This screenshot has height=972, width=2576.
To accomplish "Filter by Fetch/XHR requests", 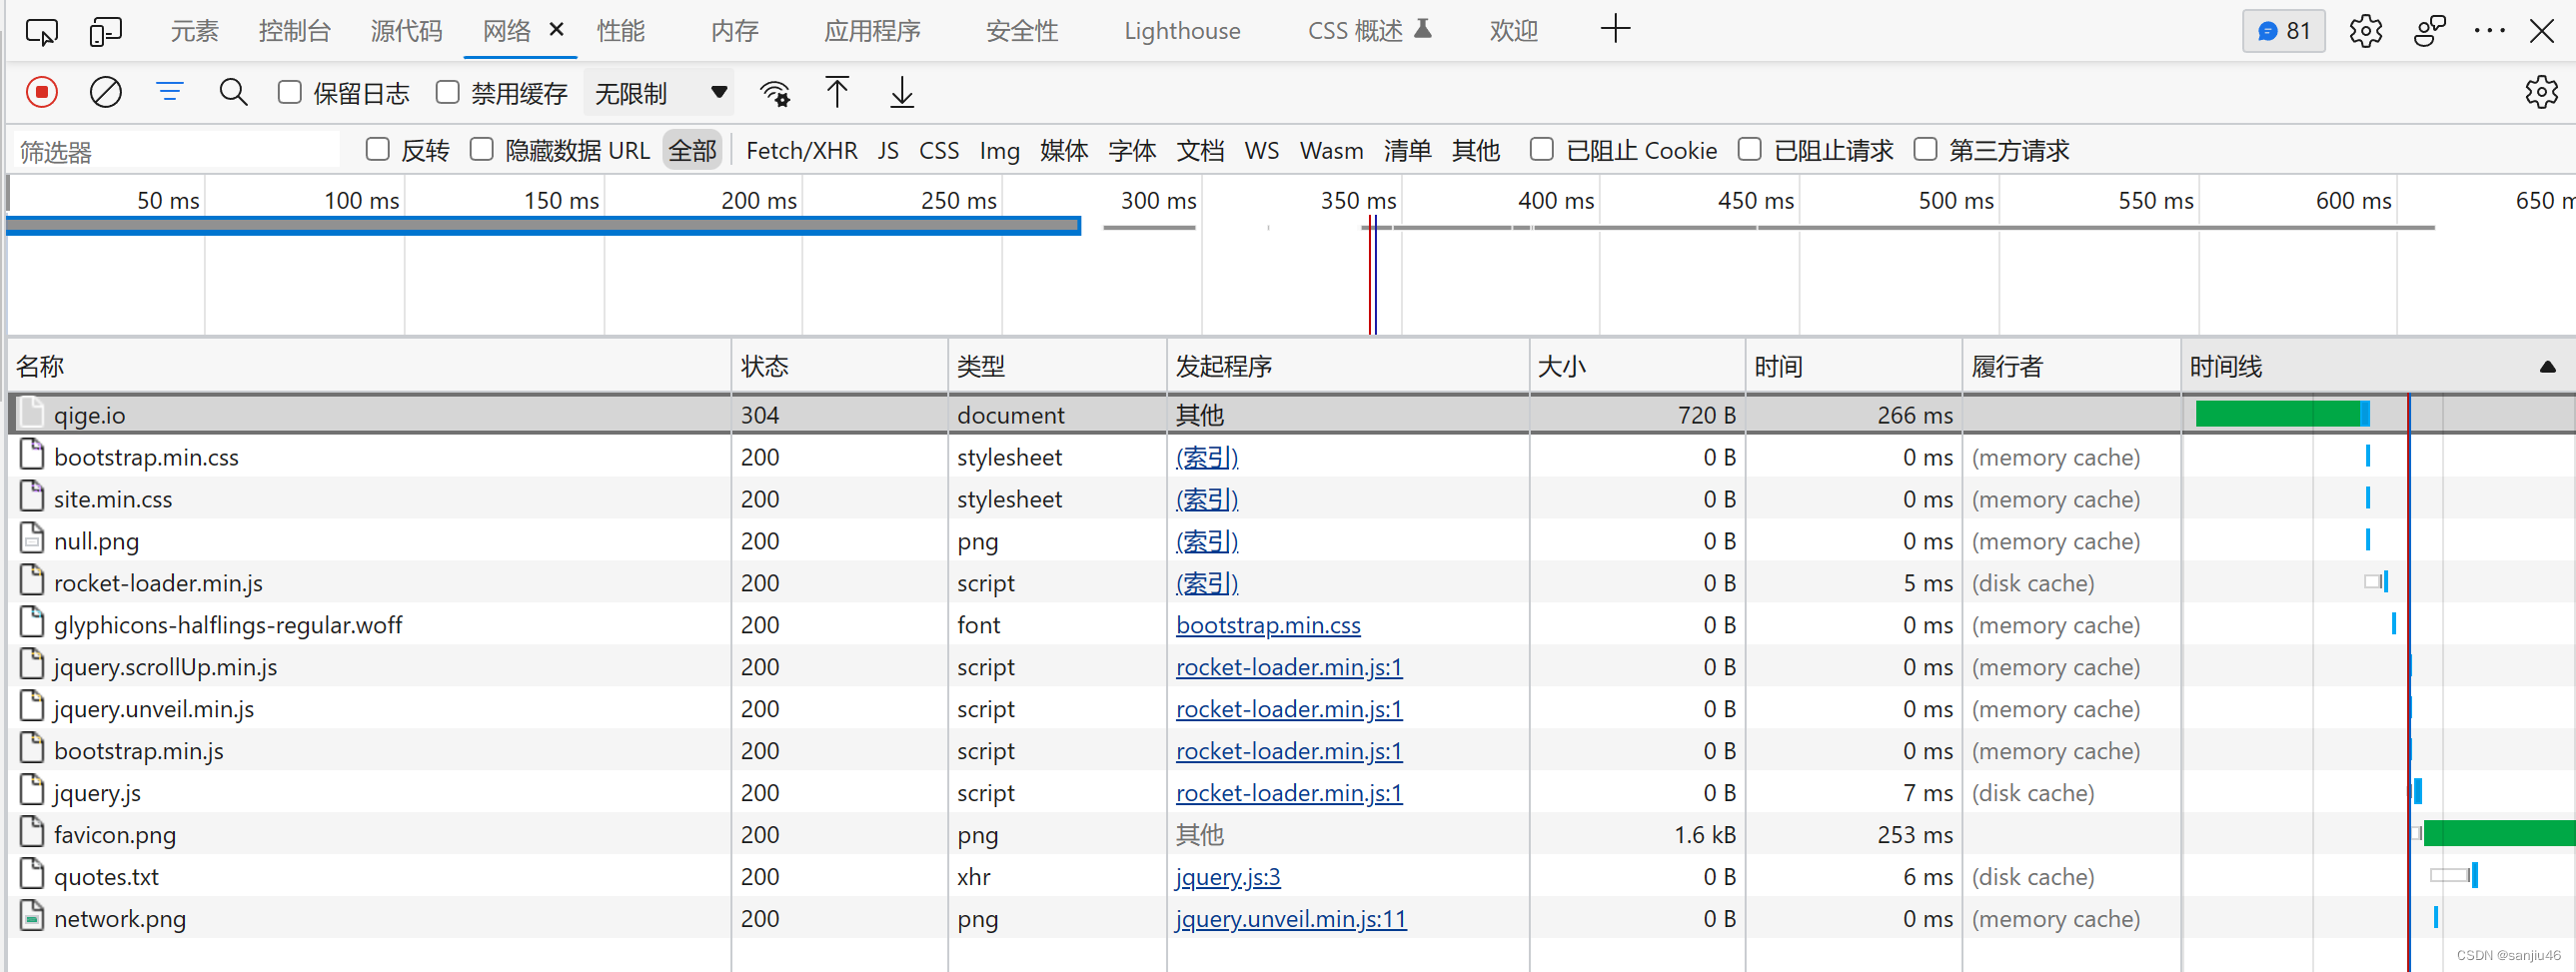I will [801, 150].
